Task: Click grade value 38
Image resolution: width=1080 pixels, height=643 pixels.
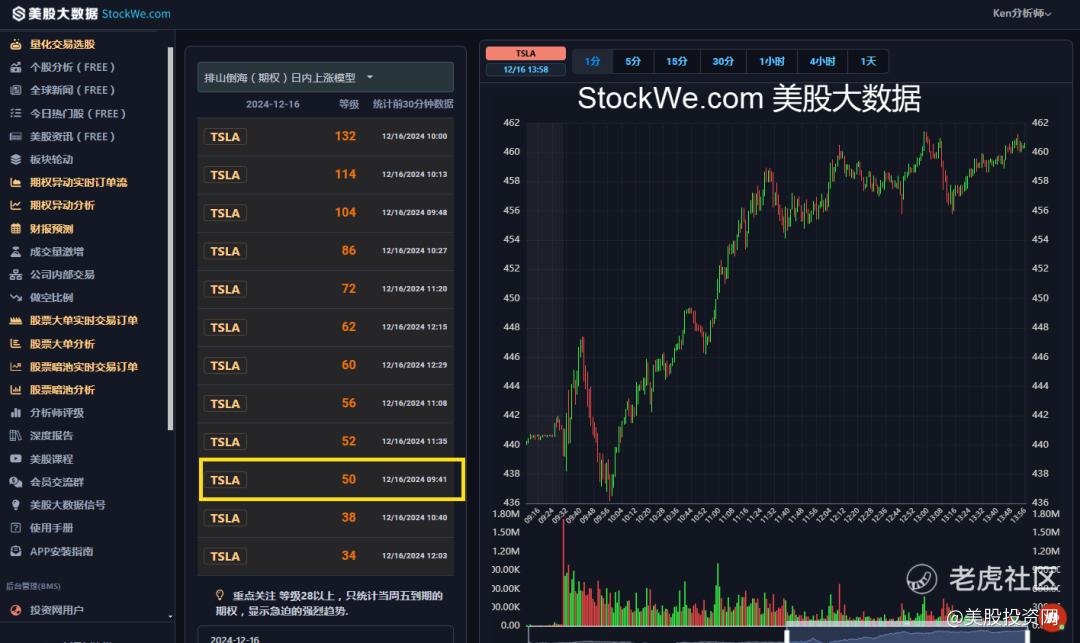Action: 349,518
